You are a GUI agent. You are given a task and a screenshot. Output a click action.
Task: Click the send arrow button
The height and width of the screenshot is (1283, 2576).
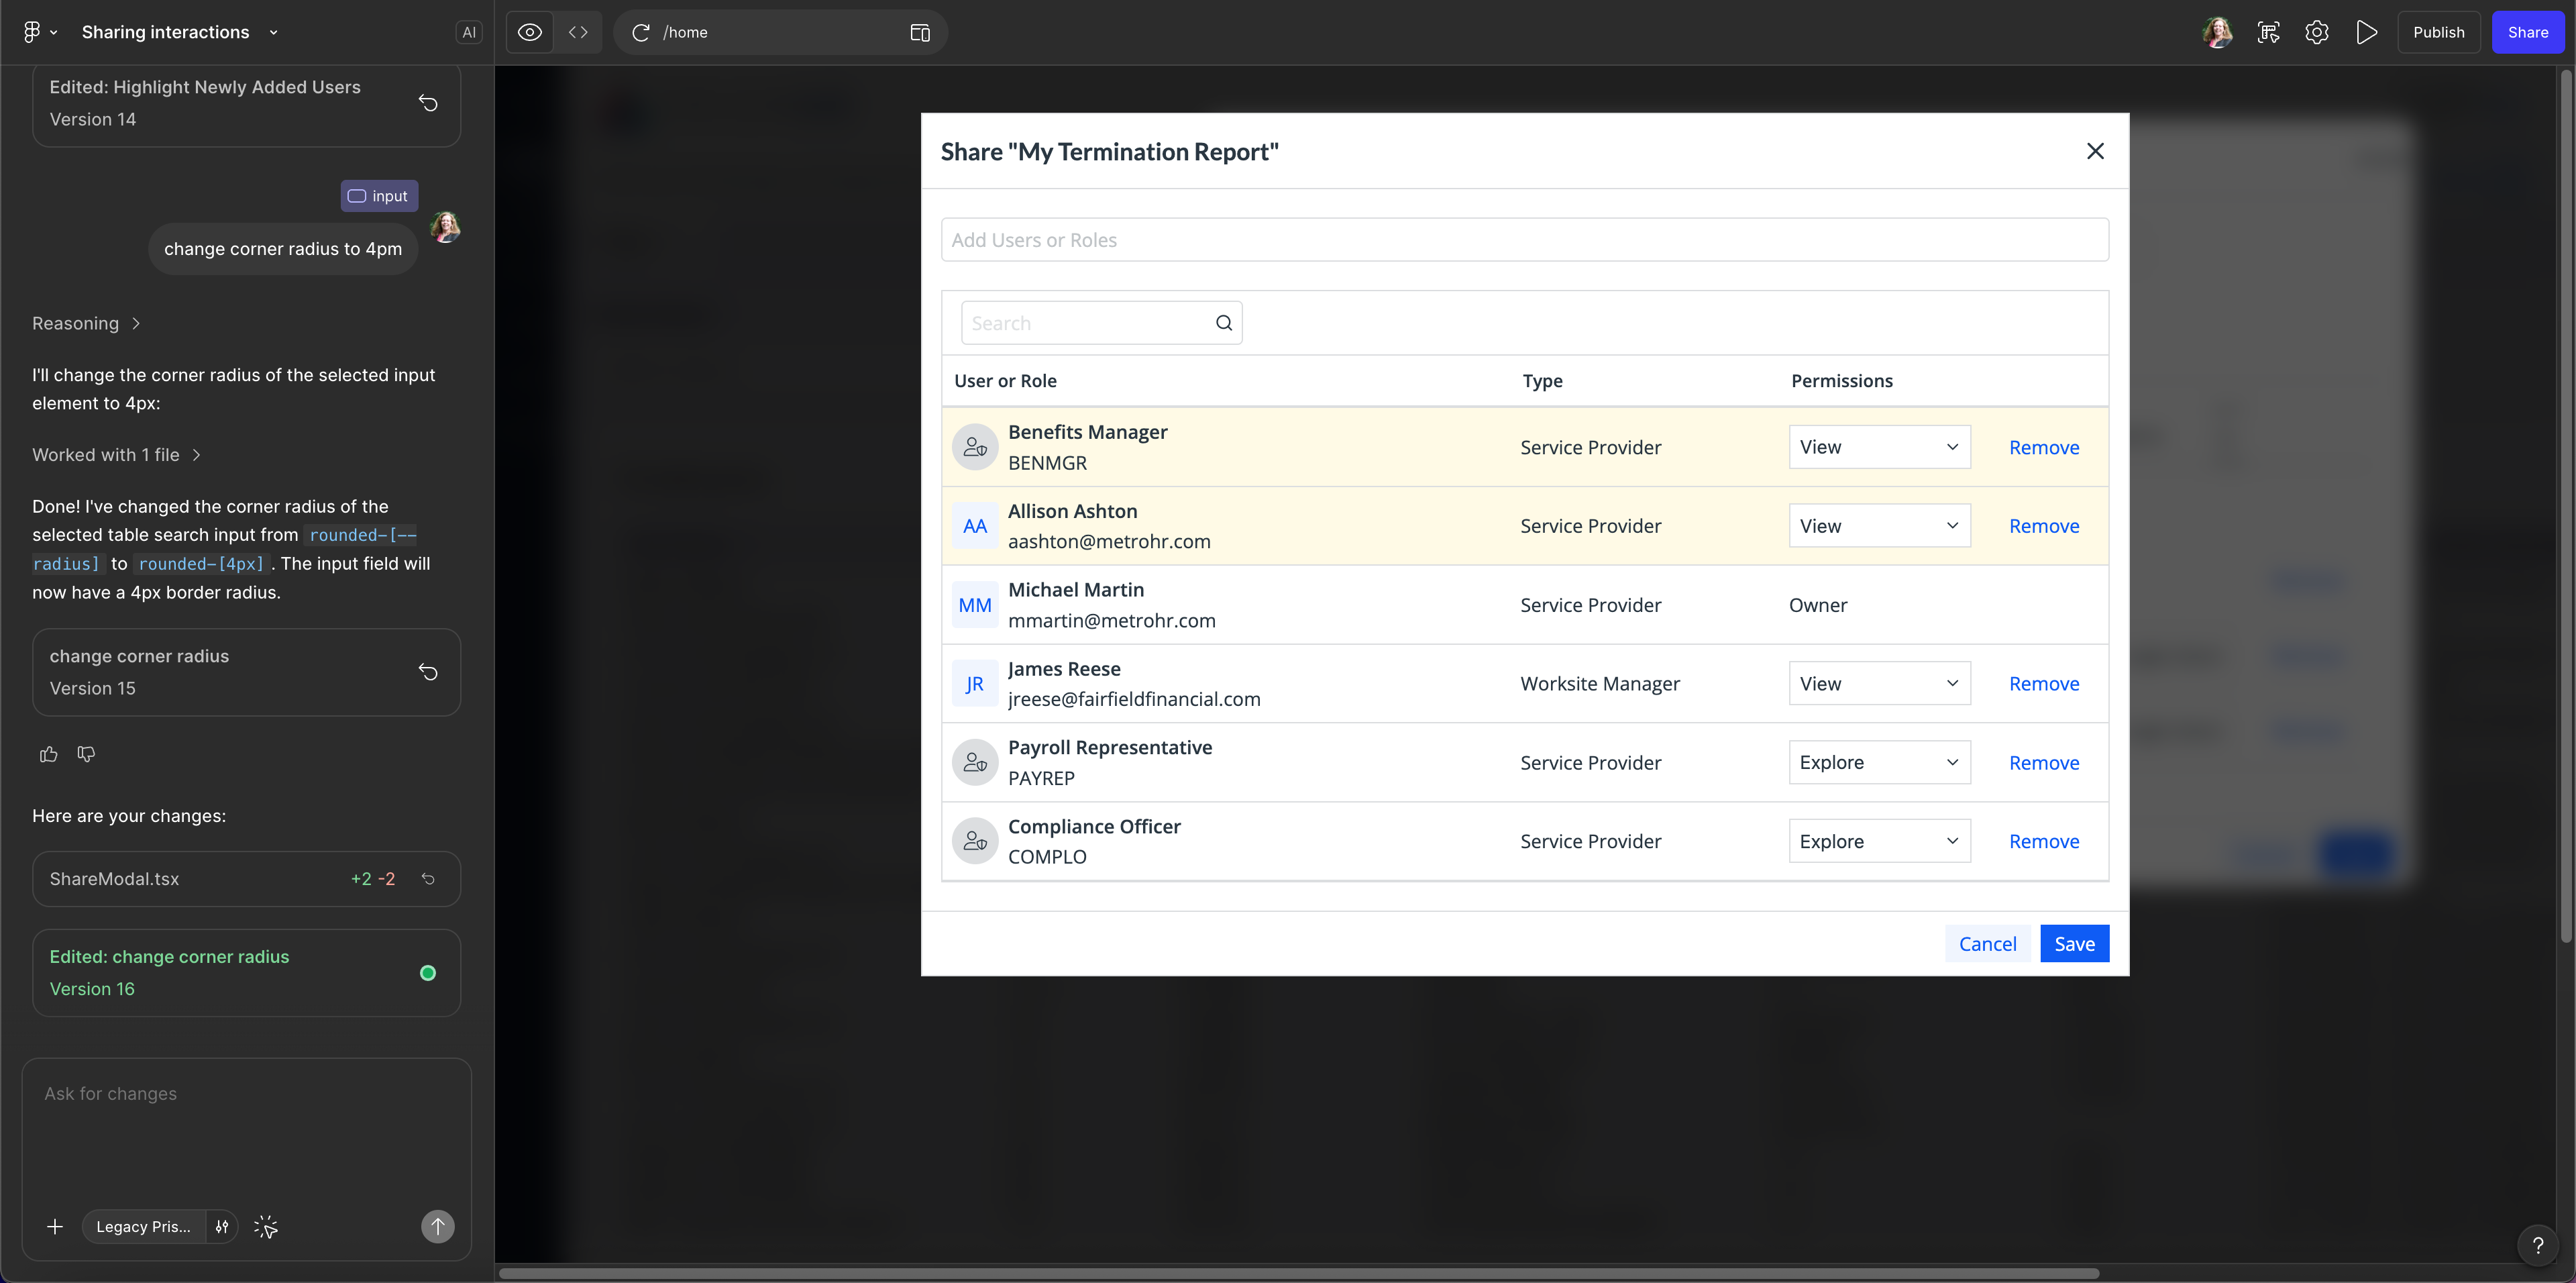tap(437, 1227)
